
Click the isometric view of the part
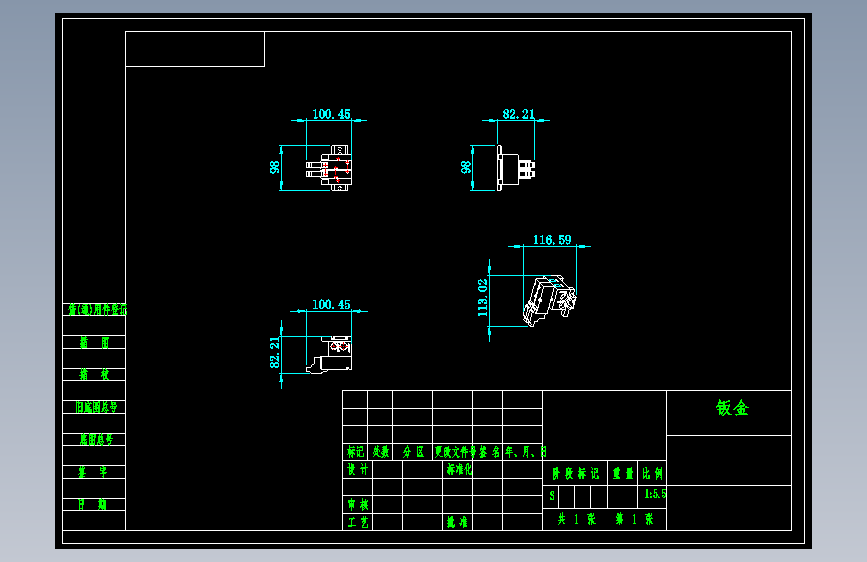(x=550, y=301)
